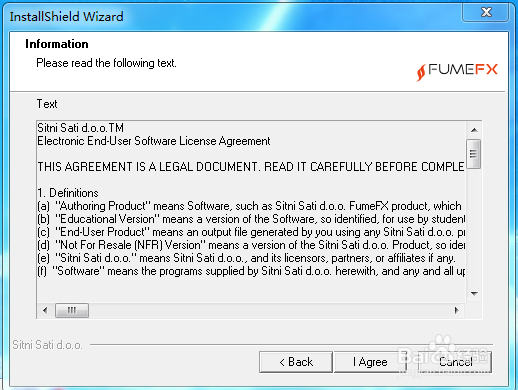The image size is (518, 390).
Task: Cancel the installation
Action: (455, 362)
